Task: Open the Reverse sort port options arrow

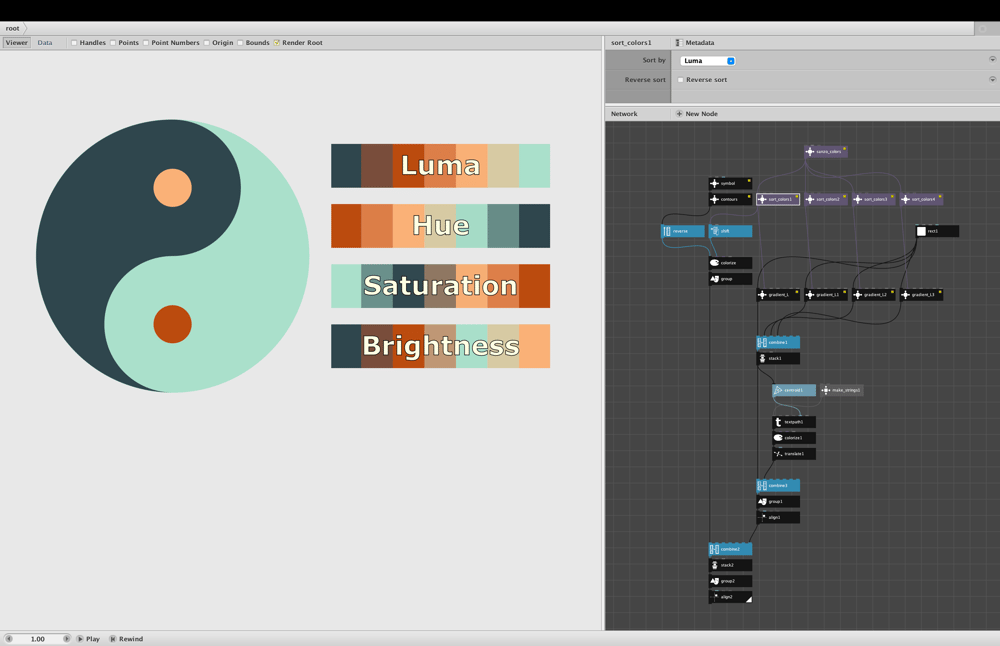Action: [992, 80]
